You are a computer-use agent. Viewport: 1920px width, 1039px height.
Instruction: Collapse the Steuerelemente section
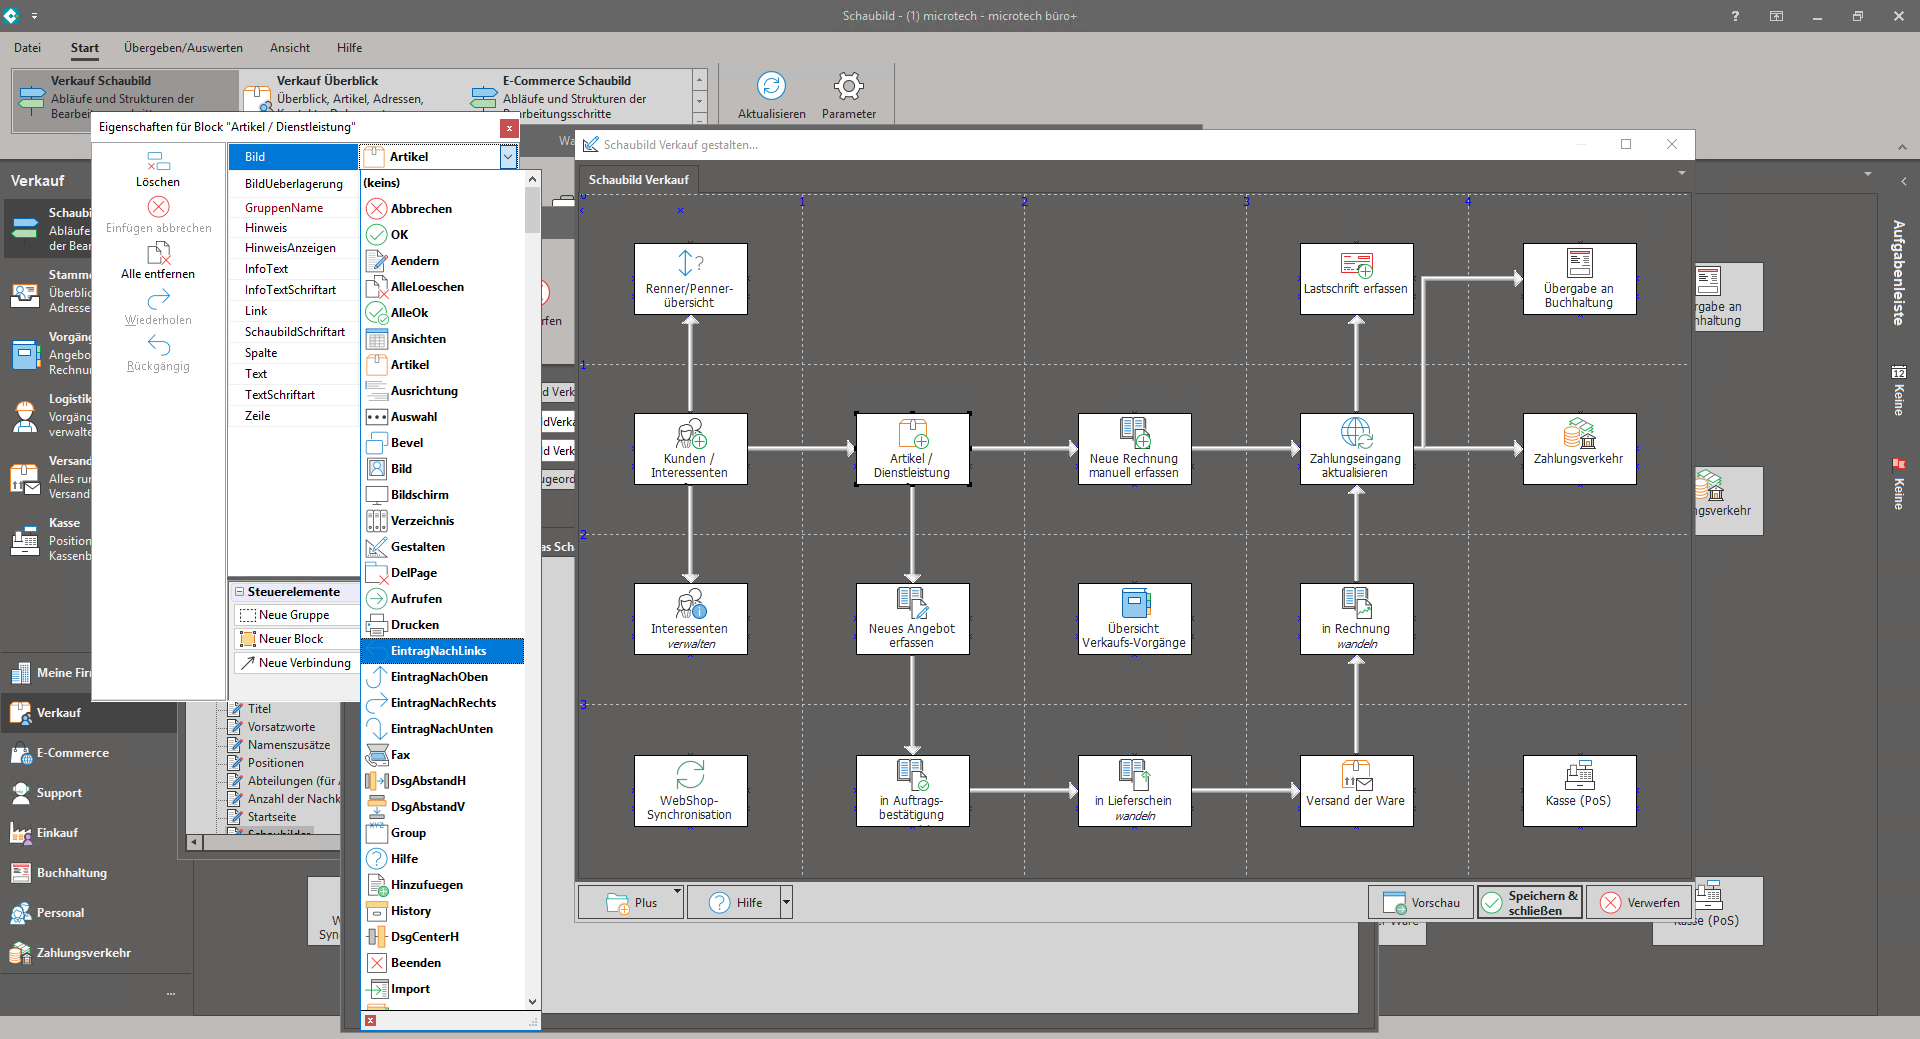[x=240, y=592]
